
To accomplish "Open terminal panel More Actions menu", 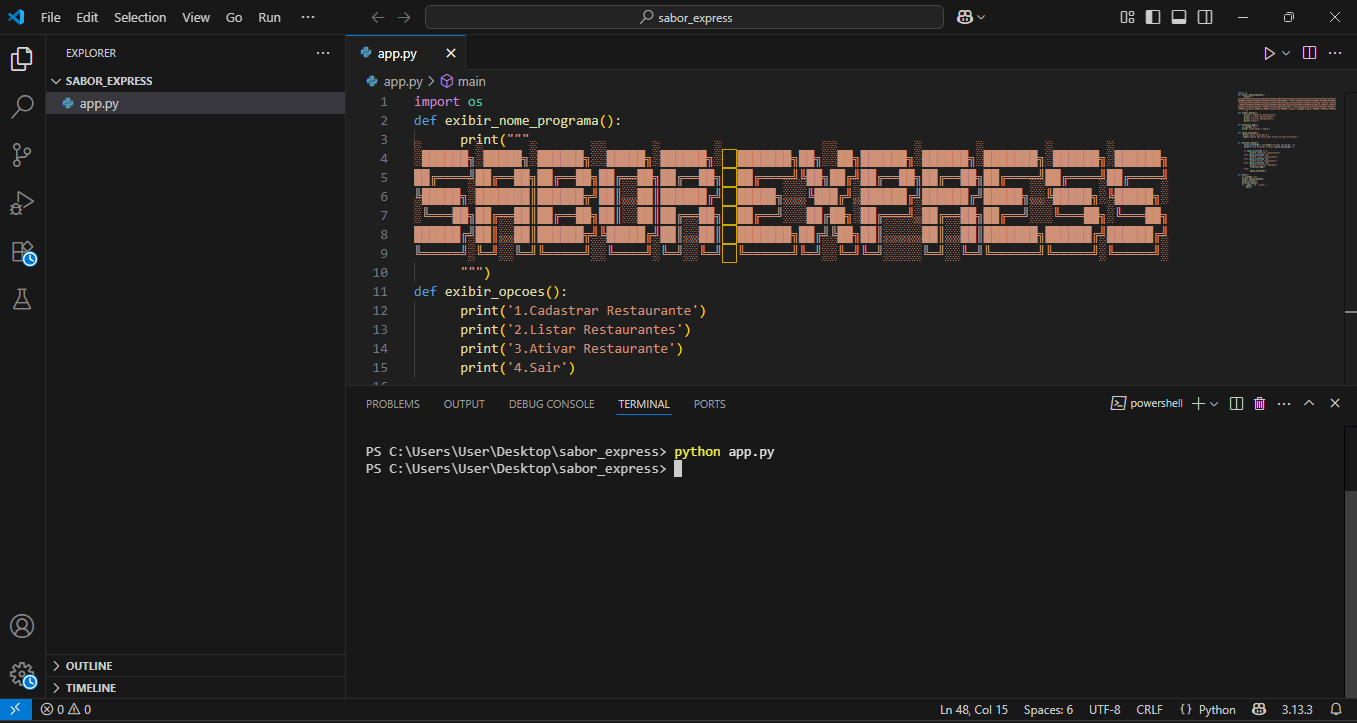I will (1284, 403).
